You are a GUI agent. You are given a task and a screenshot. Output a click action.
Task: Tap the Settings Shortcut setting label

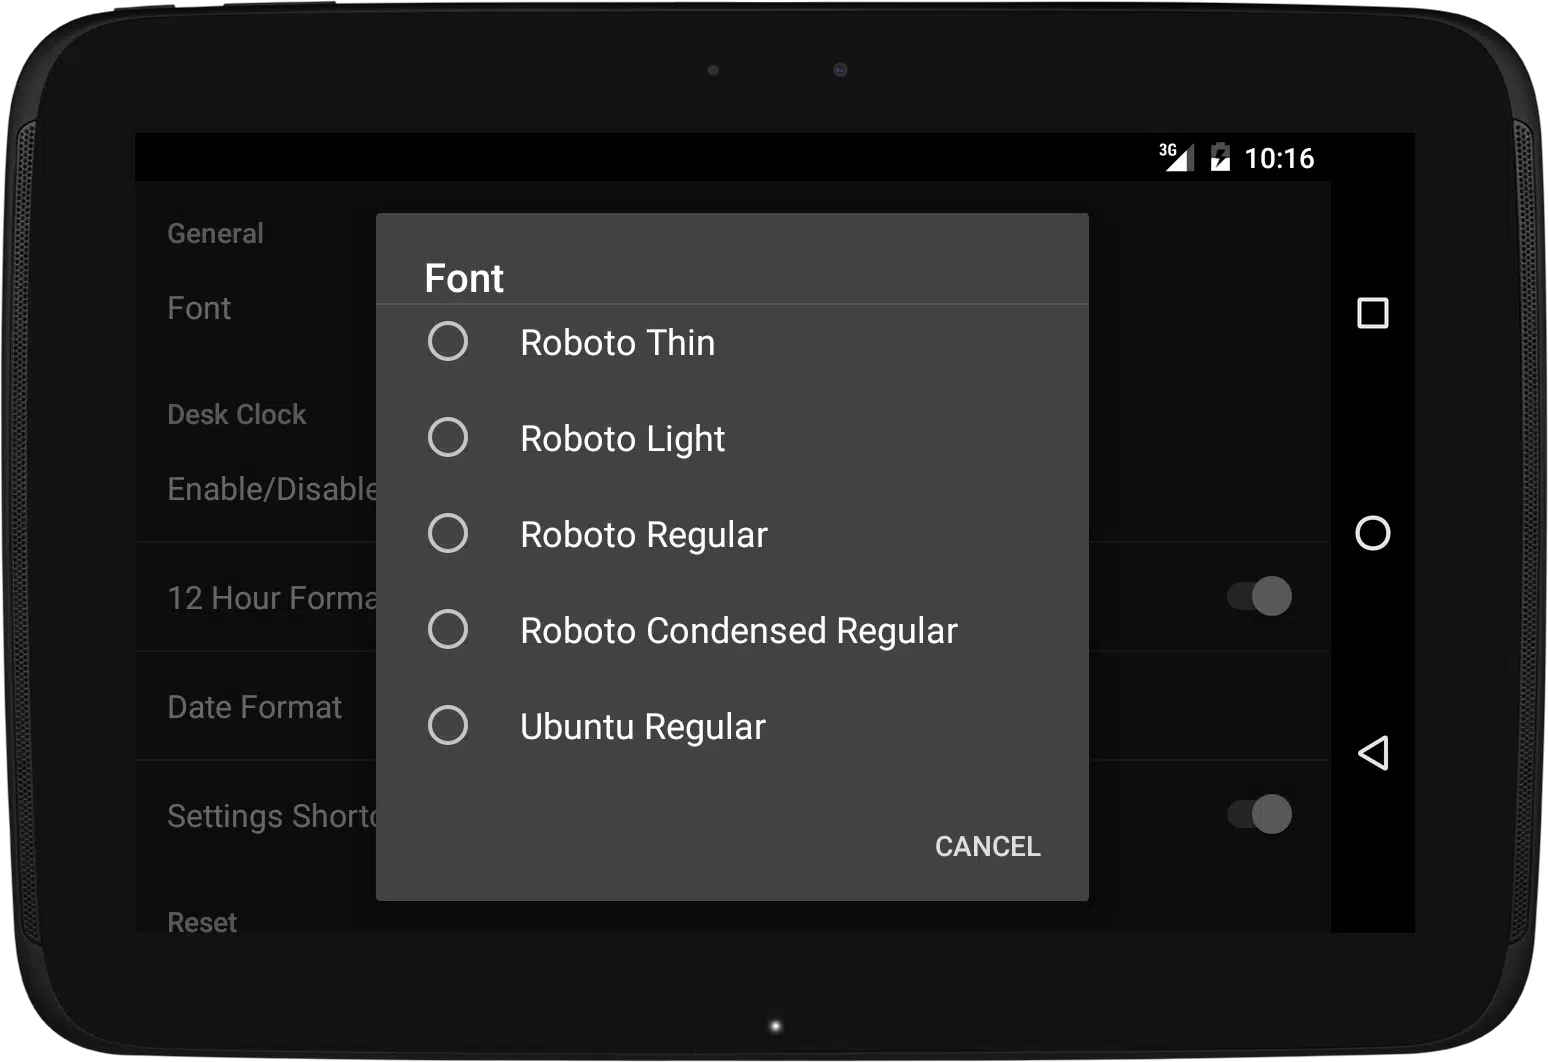tap(272, 816)
